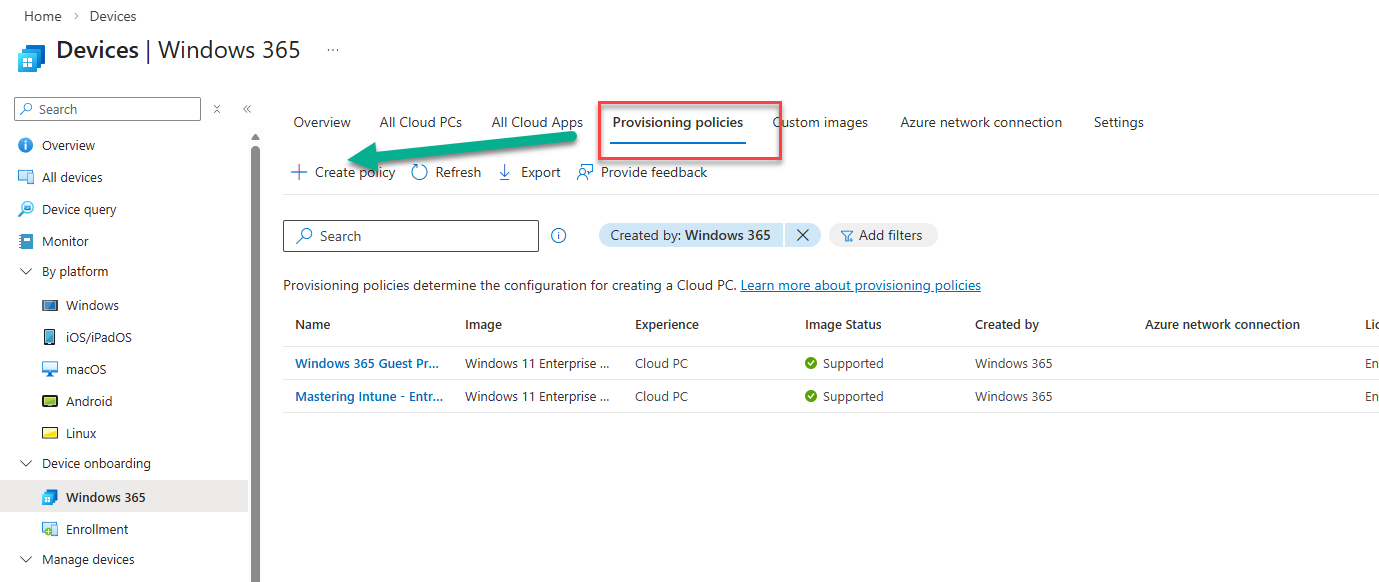Click the info icon beside search box

click(559, 236)
